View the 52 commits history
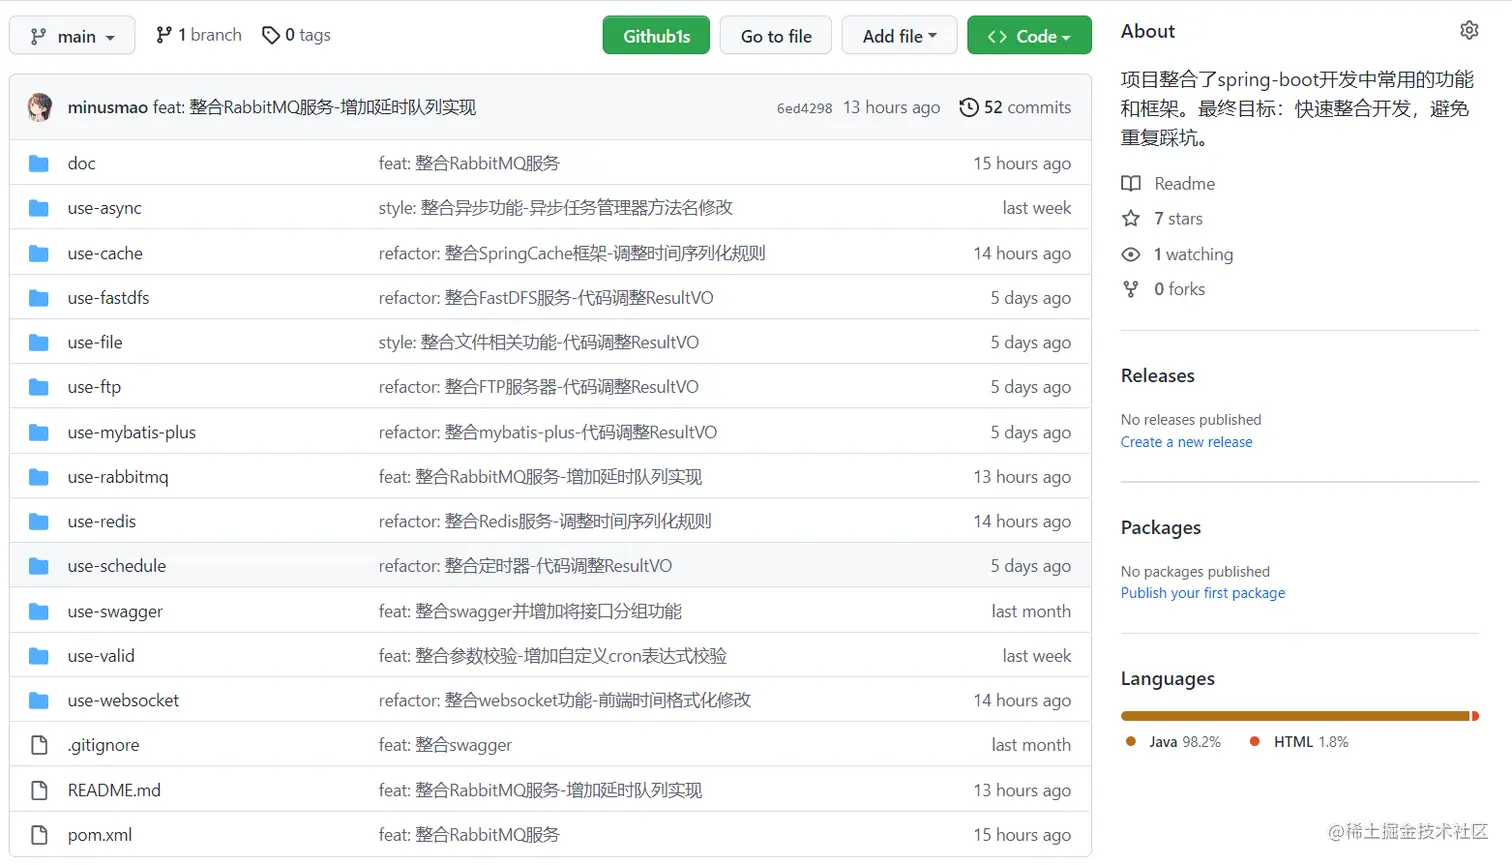Image resolution: width=1512 pixels, height=865 pixels. pos(1015,107)
